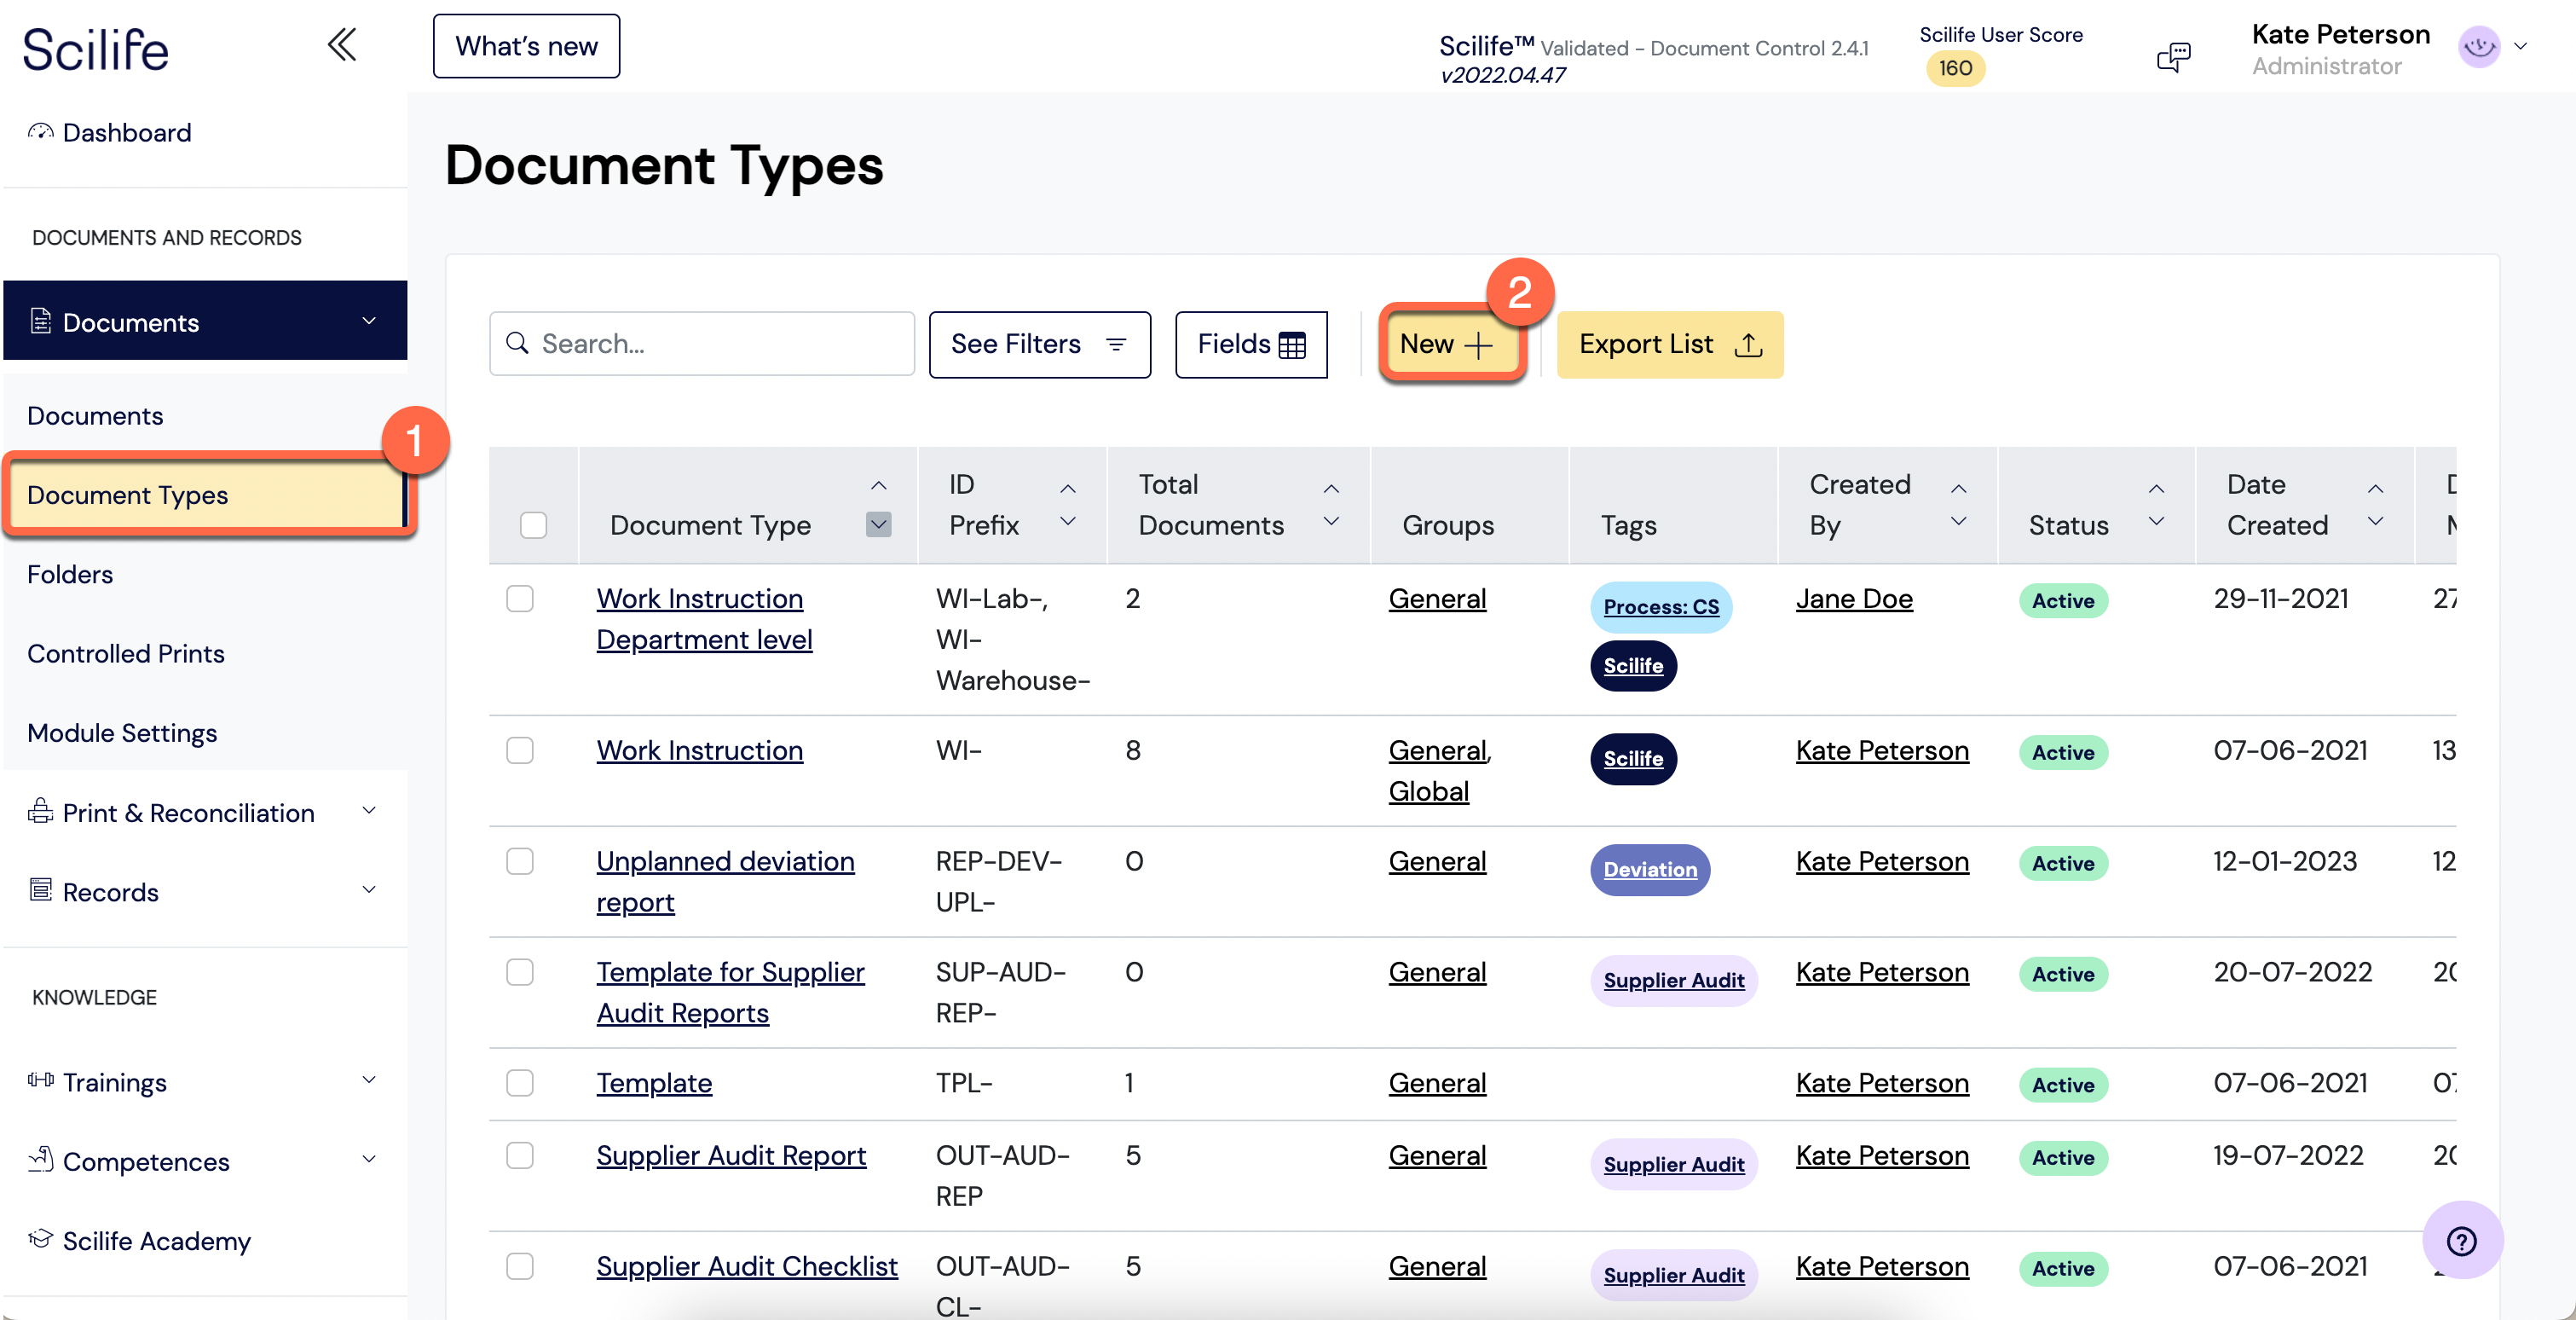The height and width of the screenshot is (1320, 2576).
Task: Toggle the select-all header checkbox
Action: [533, 525]
